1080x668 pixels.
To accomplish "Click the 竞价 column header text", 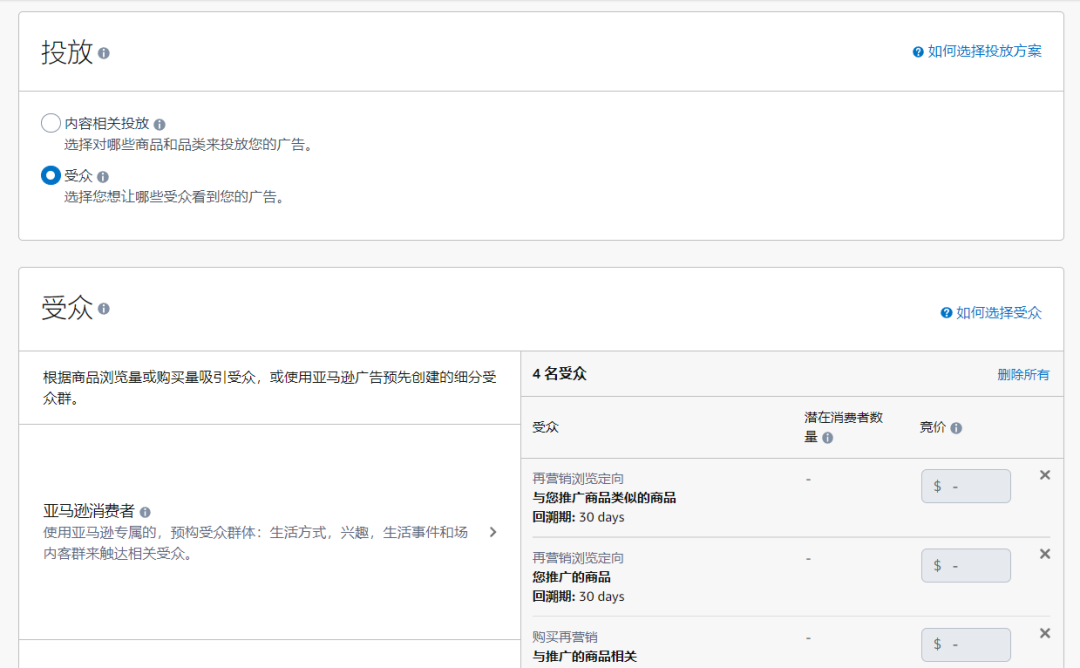I will [x=933, y=428].
